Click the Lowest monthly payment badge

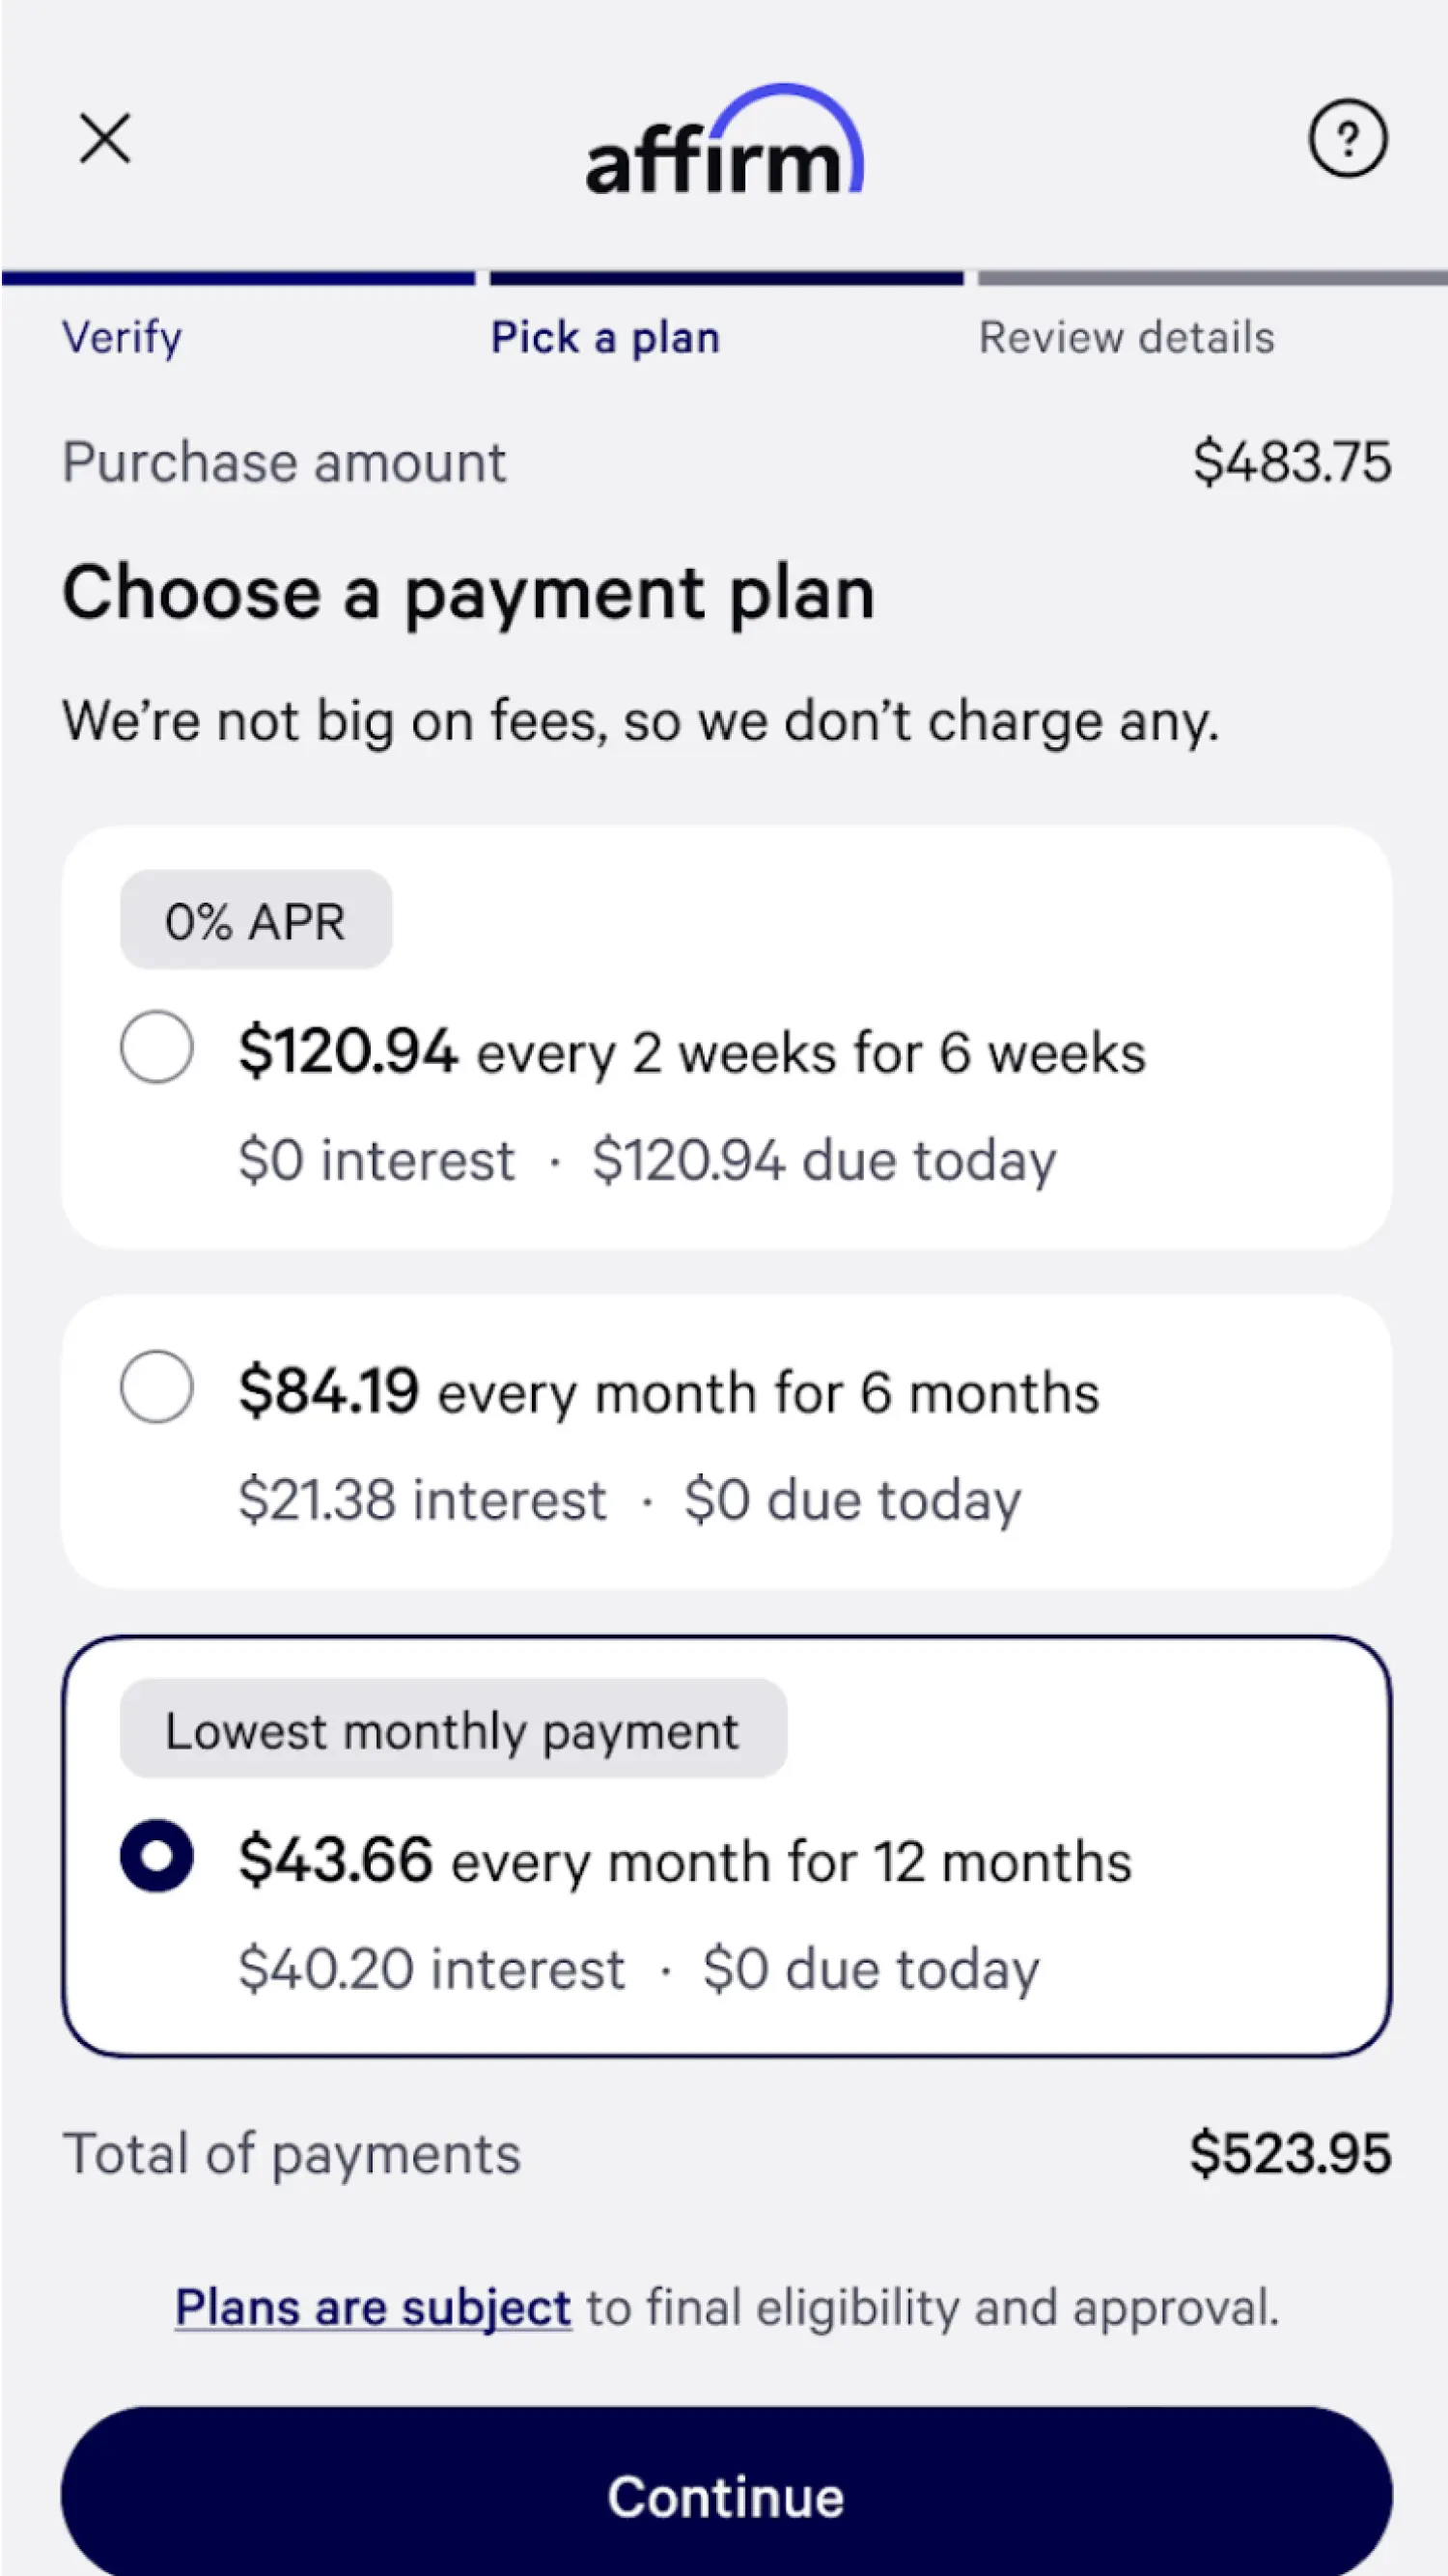452,1731
